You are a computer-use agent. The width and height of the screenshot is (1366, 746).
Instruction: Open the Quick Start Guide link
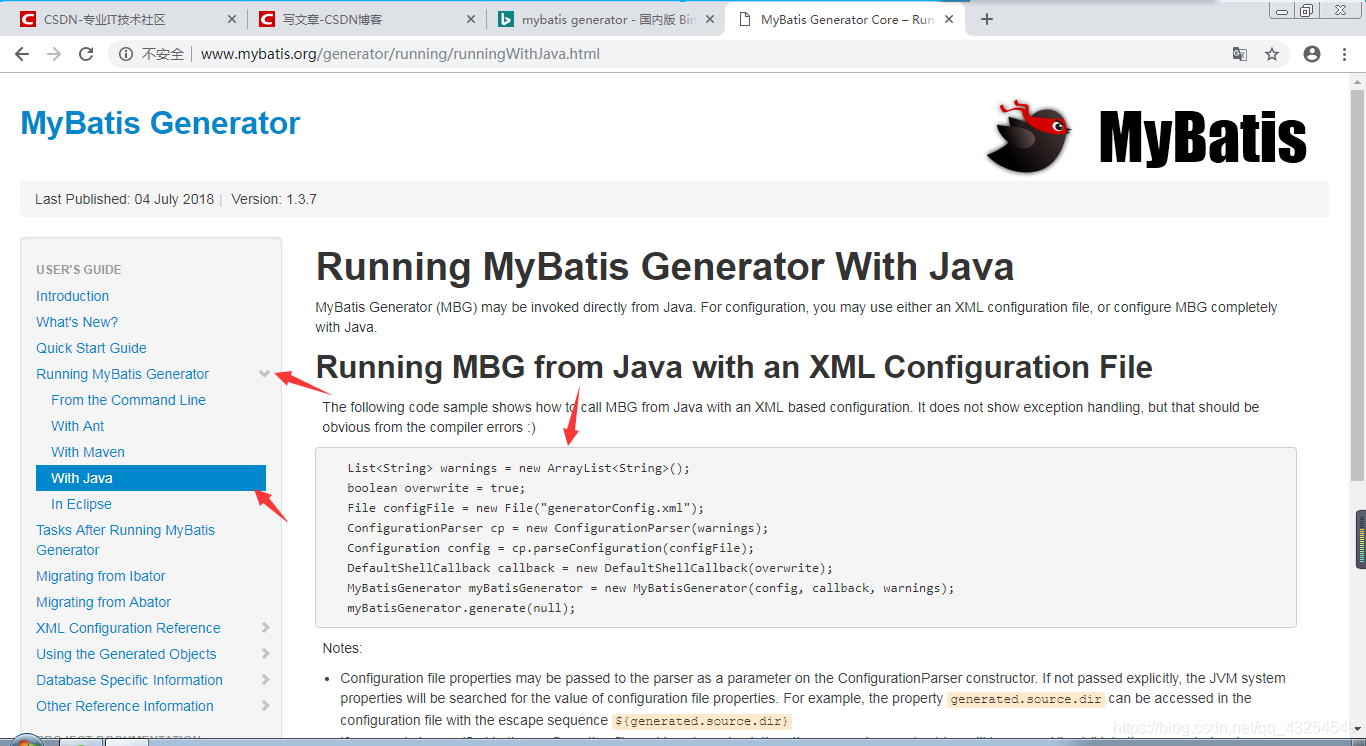(91, 348)
